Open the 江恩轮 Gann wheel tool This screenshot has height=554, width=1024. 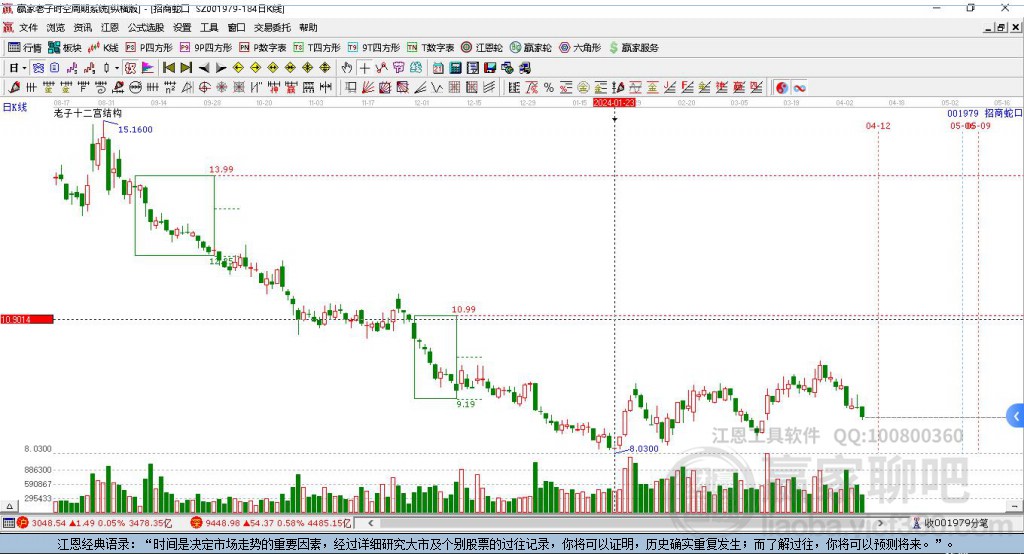[482, 48]
